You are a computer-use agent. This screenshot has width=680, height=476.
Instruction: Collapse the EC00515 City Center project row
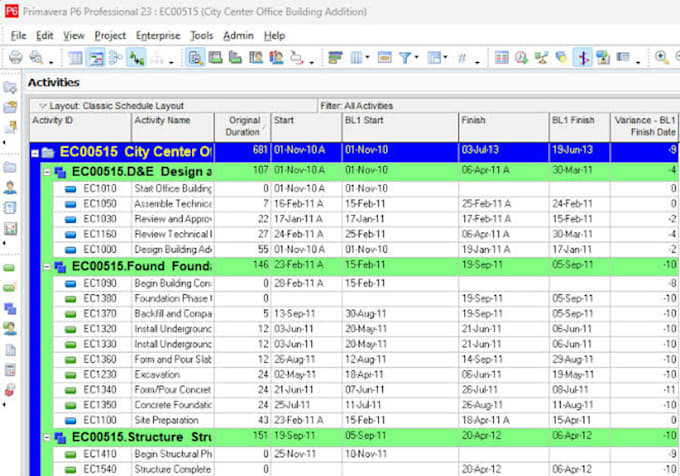(x=35, y=153)
